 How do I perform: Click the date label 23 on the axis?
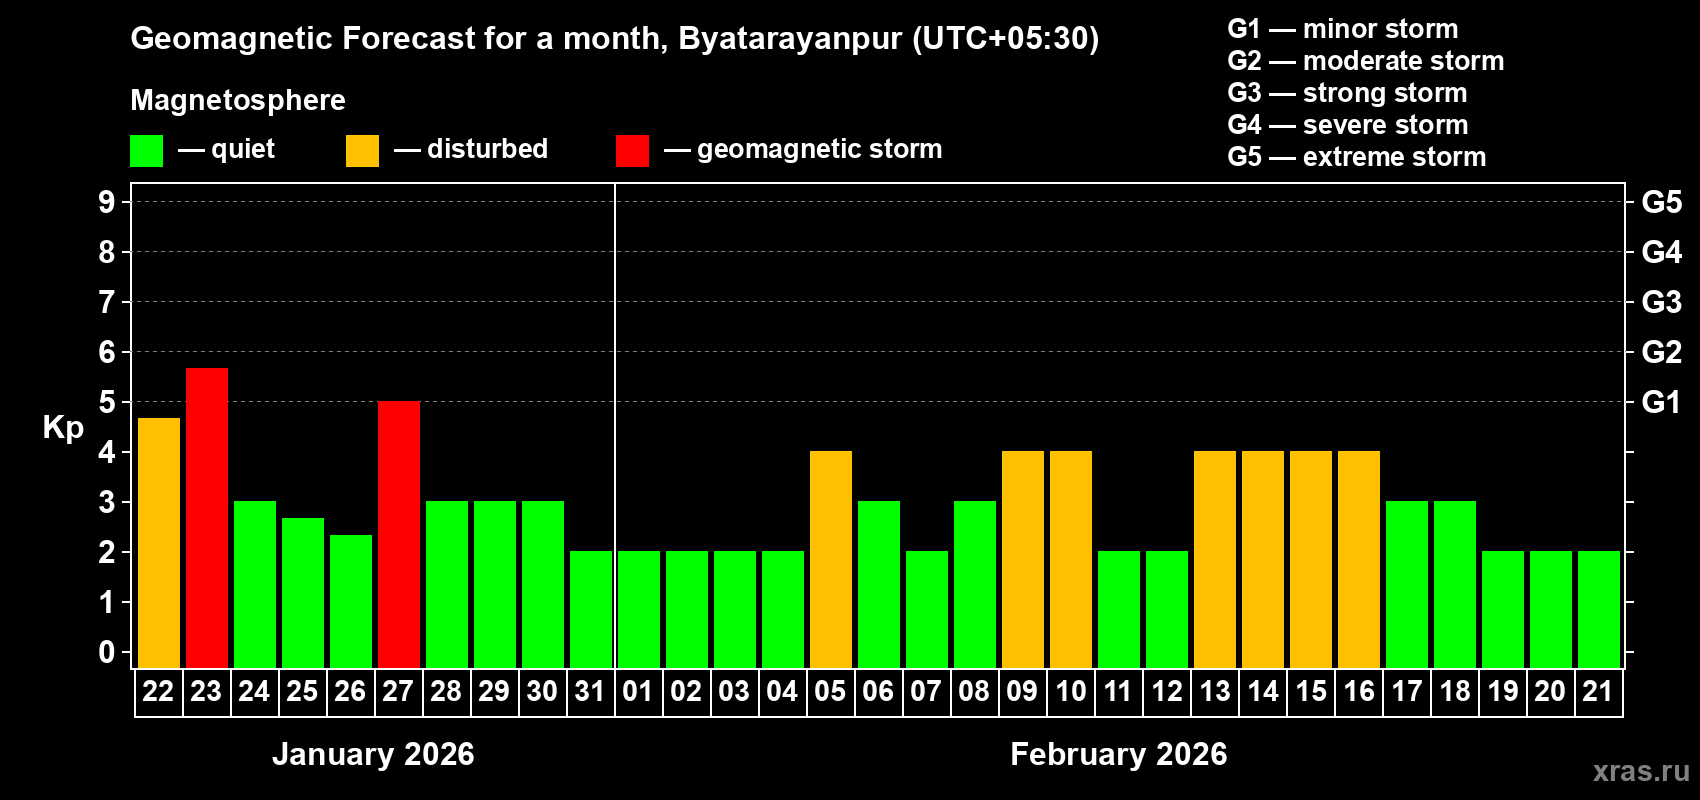coord(206,692)
